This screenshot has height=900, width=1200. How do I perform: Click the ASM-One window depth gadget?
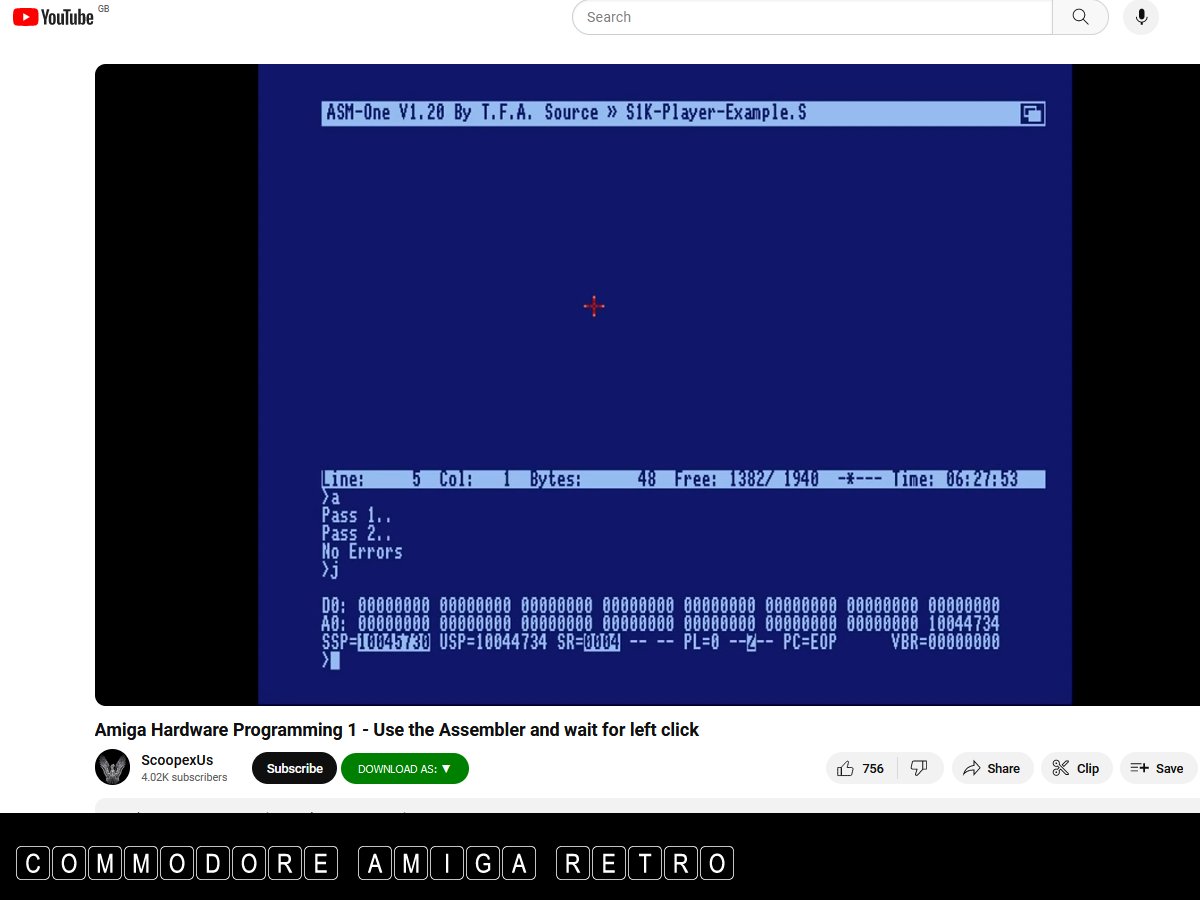pos(1031,113)
